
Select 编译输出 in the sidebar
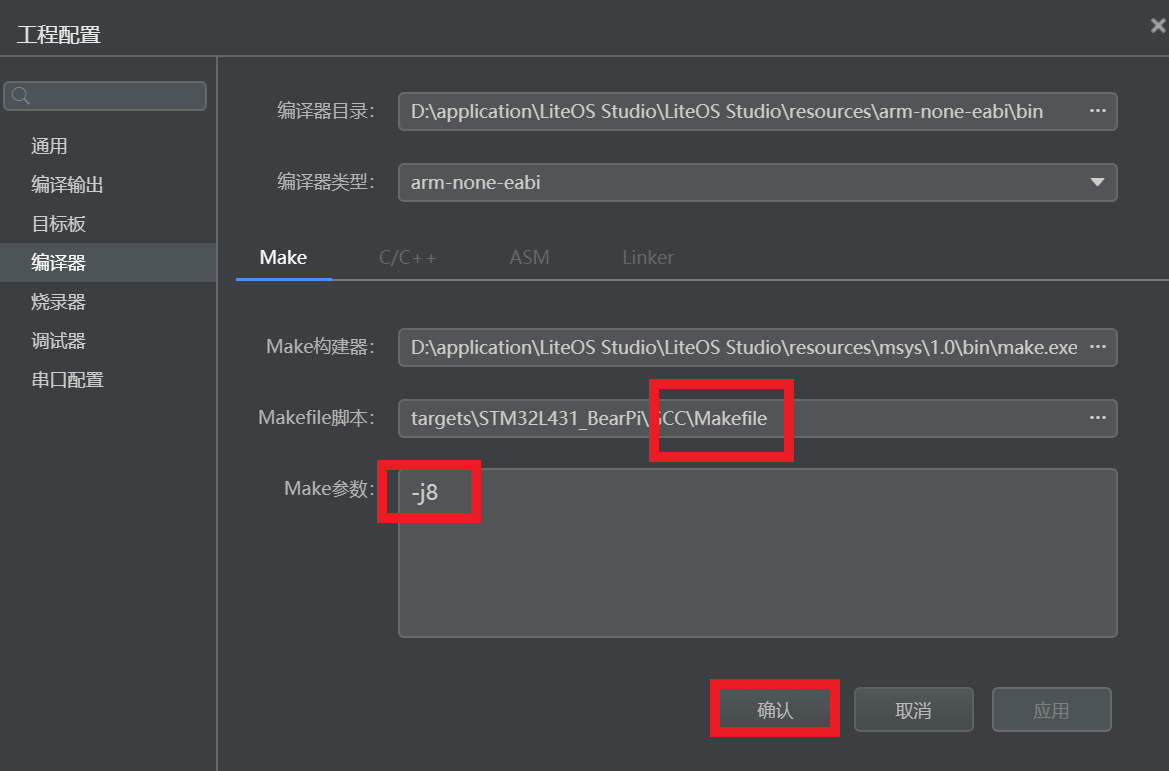(x=108, y=185)
